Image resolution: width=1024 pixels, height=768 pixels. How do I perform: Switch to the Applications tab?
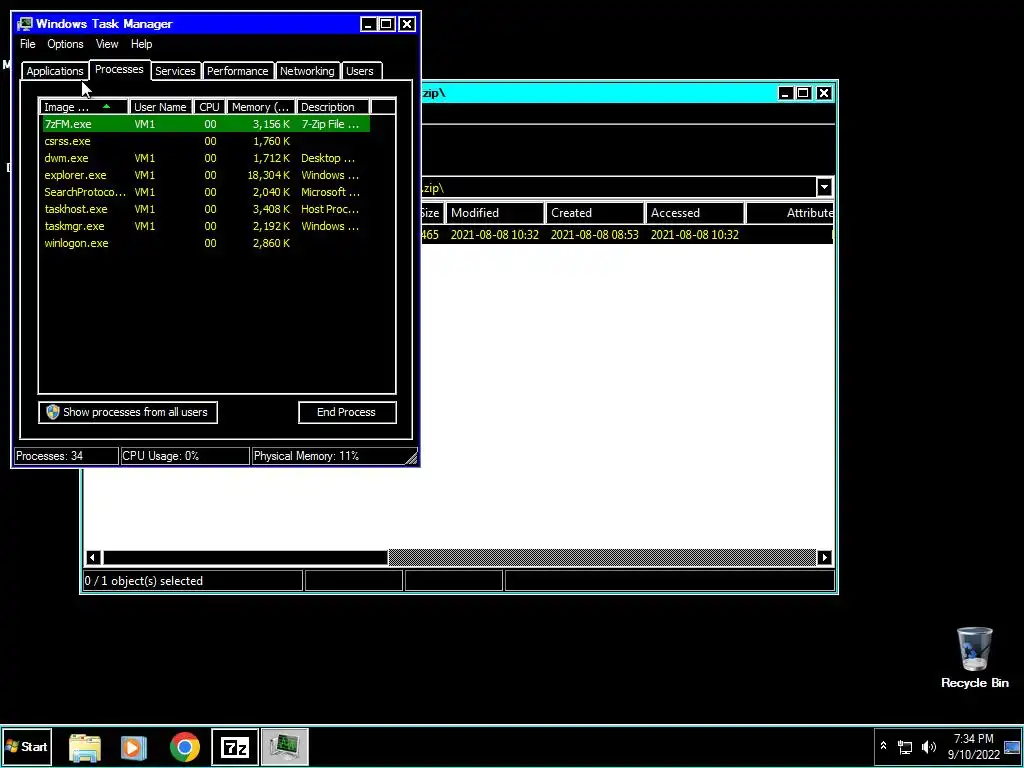click(x=55, y=71)
